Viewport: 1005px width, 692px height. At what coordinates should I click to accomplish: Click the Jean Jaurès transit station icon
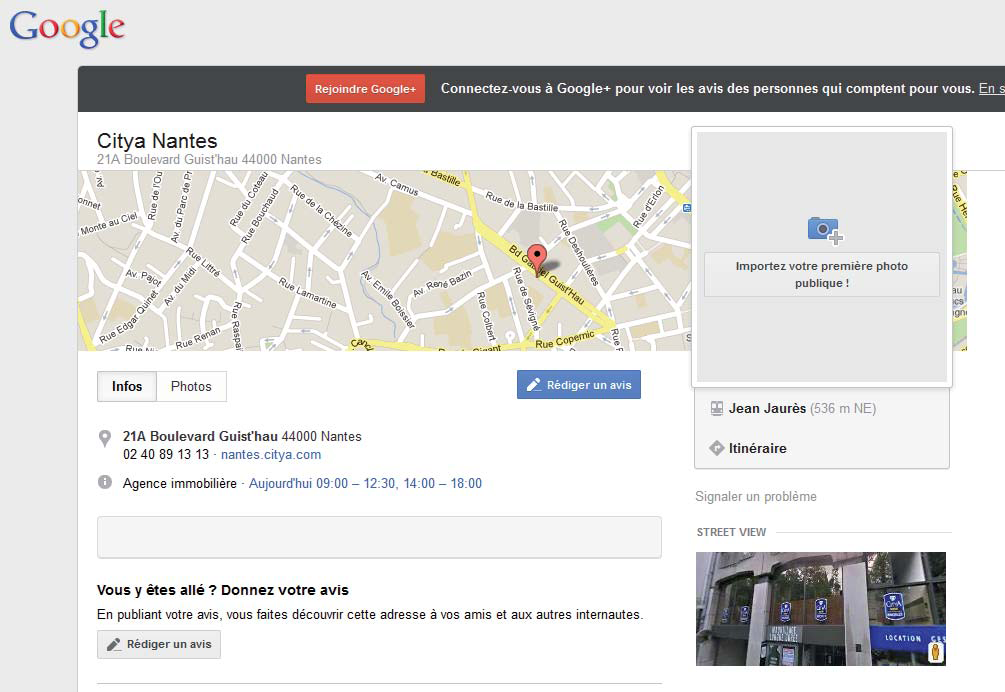[717, 408]
